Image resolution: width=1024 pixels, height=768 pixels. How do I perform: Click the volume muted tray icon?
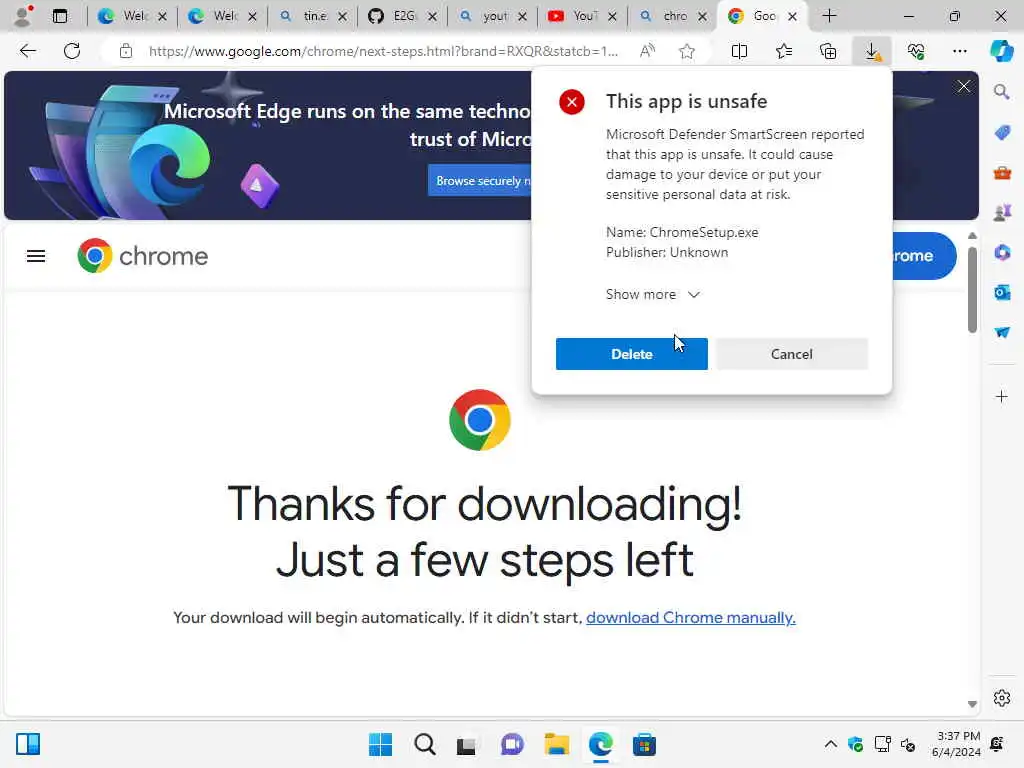coord(908,744)
